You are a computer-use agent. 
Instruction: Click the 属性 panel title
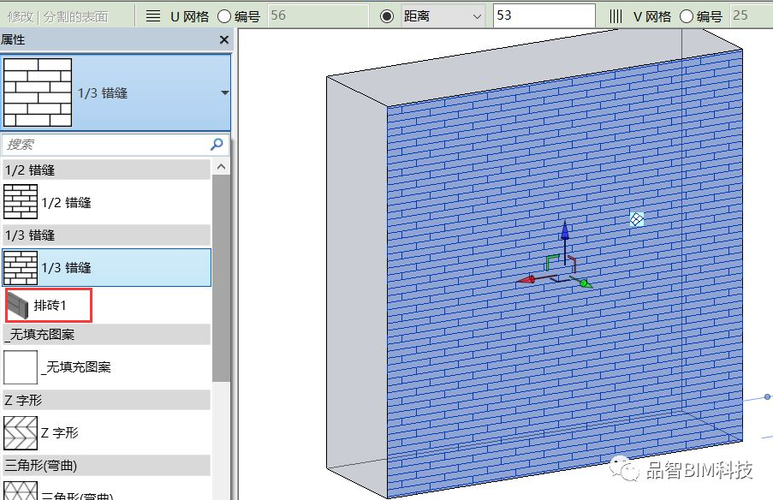coord(13,39)
